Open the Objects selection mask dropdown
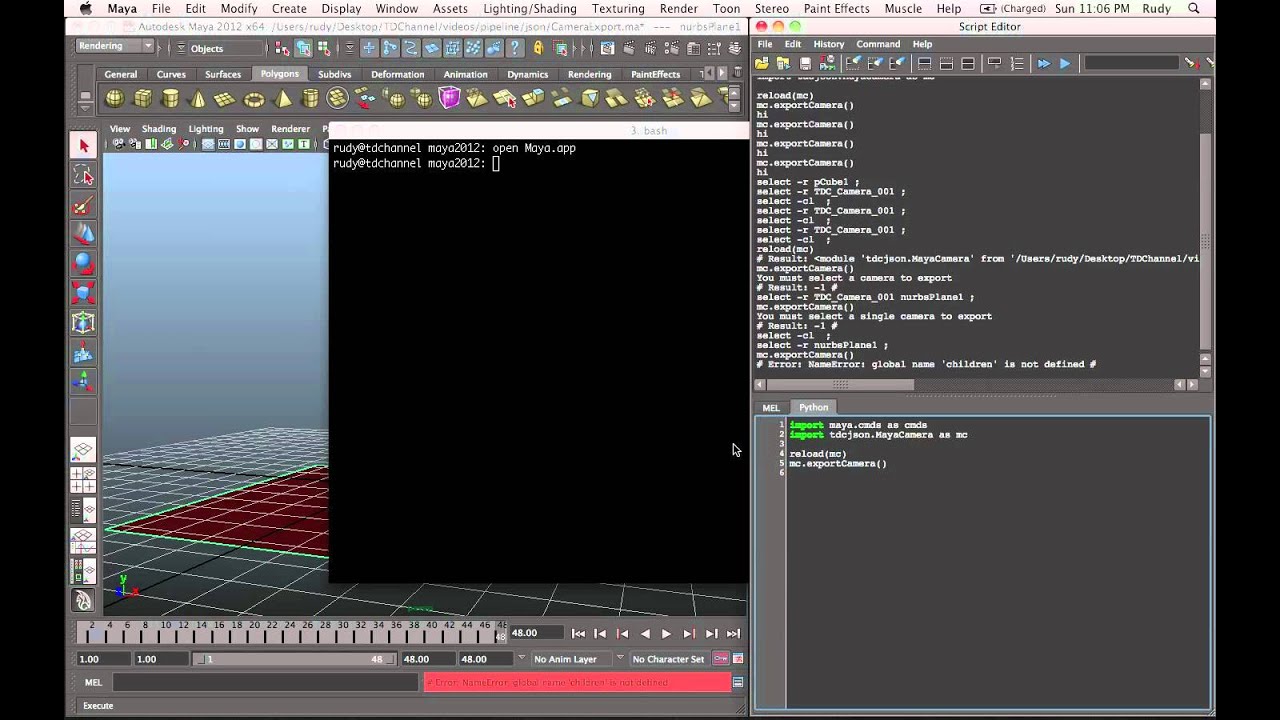Image resolution: width=1280 pixels, height=720 pixels. pos(217,48)
